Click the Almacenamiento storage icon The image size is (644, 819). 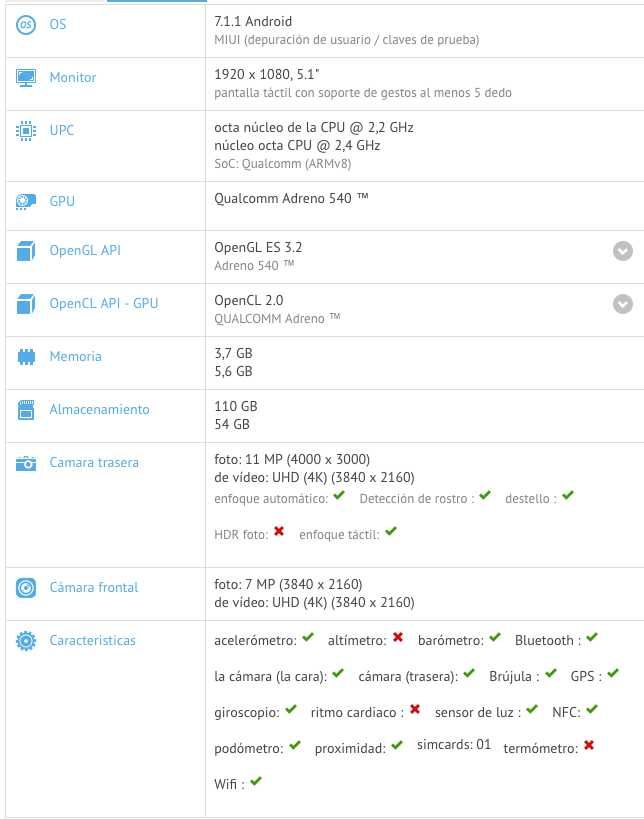click(26, 410)
